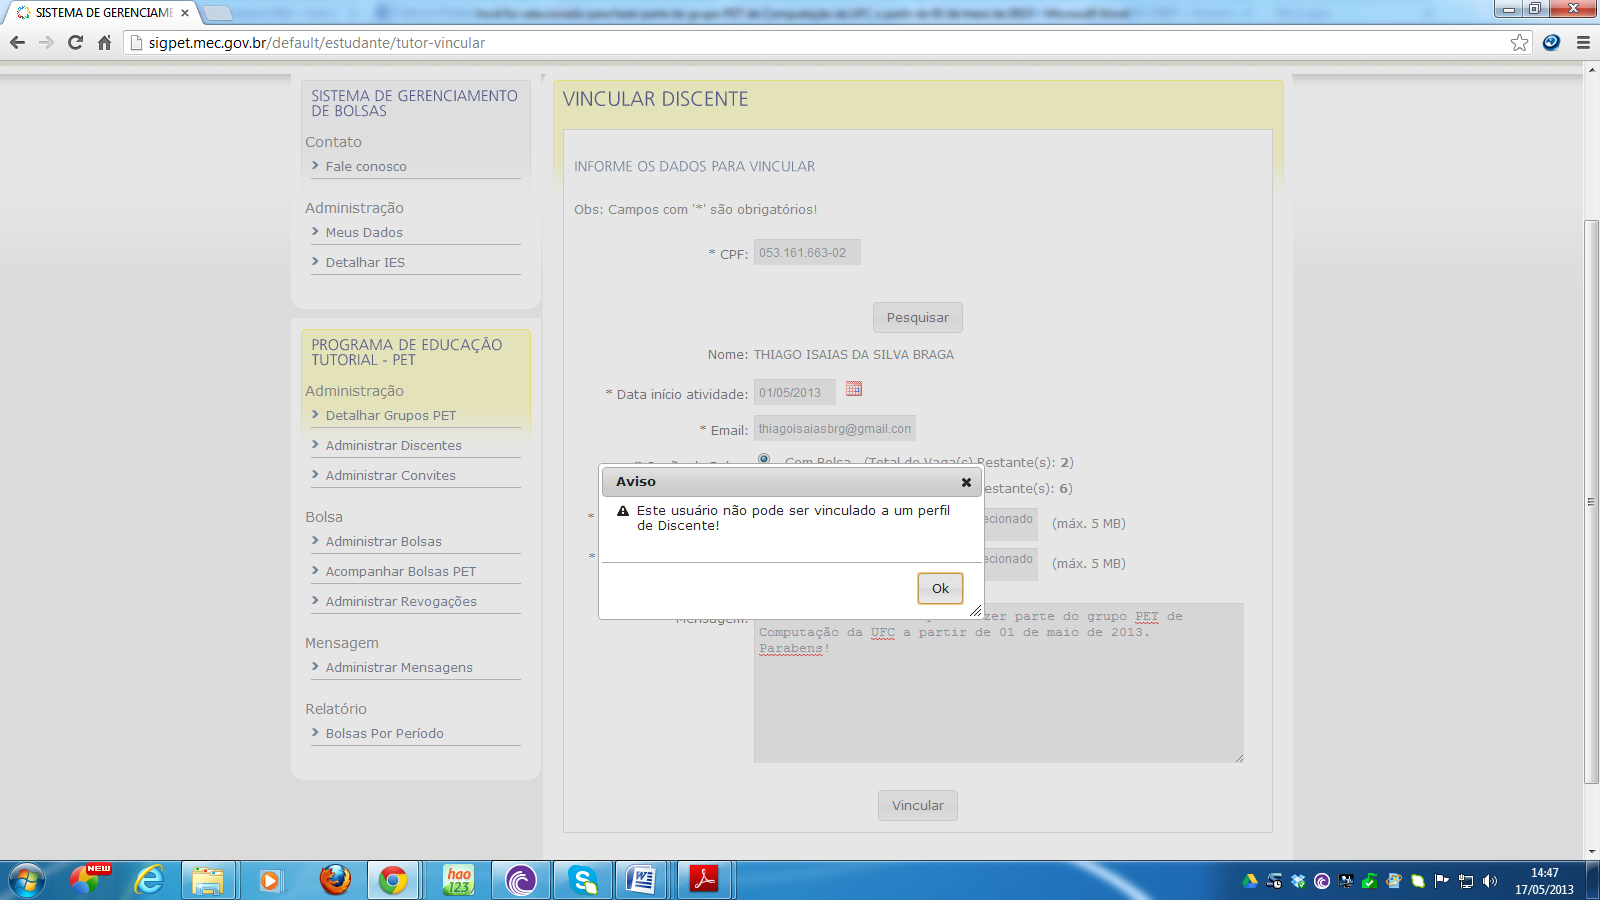Click the Pesquisar button
This screenshot has width=1600, height=900.
coord(918,318)
